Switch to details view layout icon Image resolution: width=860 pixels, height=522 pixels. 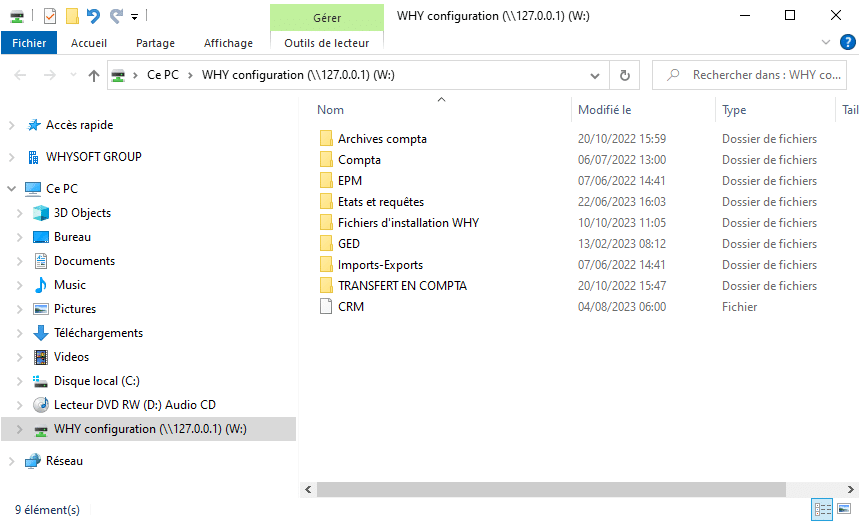[x=822, y=509]
